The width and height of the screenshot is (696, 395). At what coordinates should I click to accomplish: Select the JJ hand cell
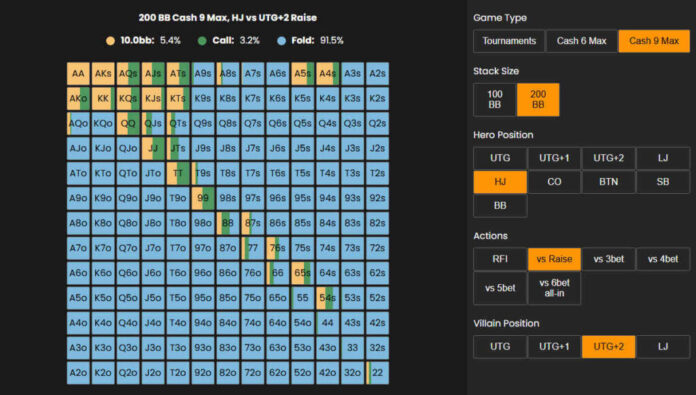tap(153, 148)
